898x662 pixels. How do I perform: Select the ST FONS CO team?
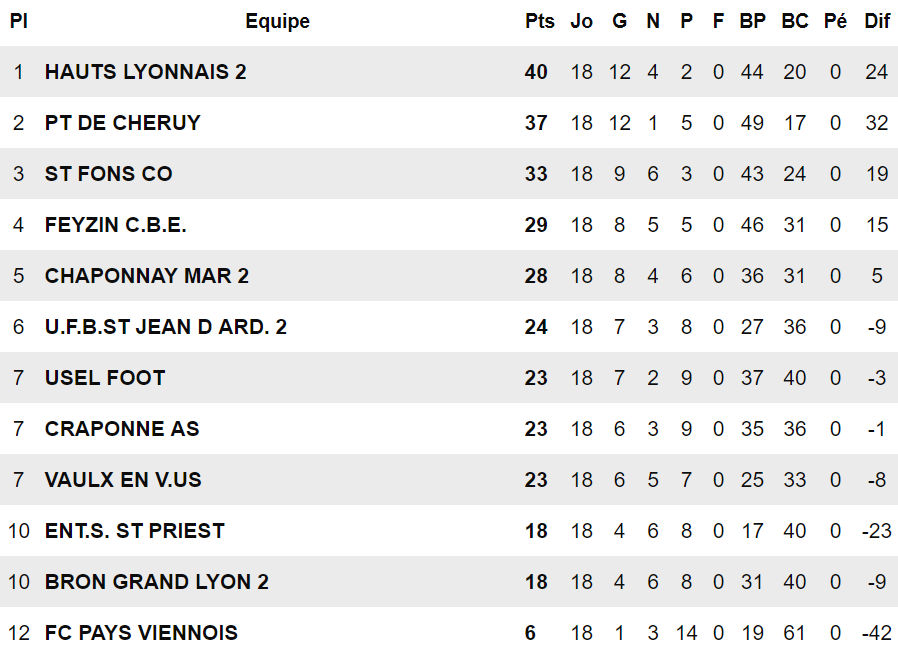108,174
